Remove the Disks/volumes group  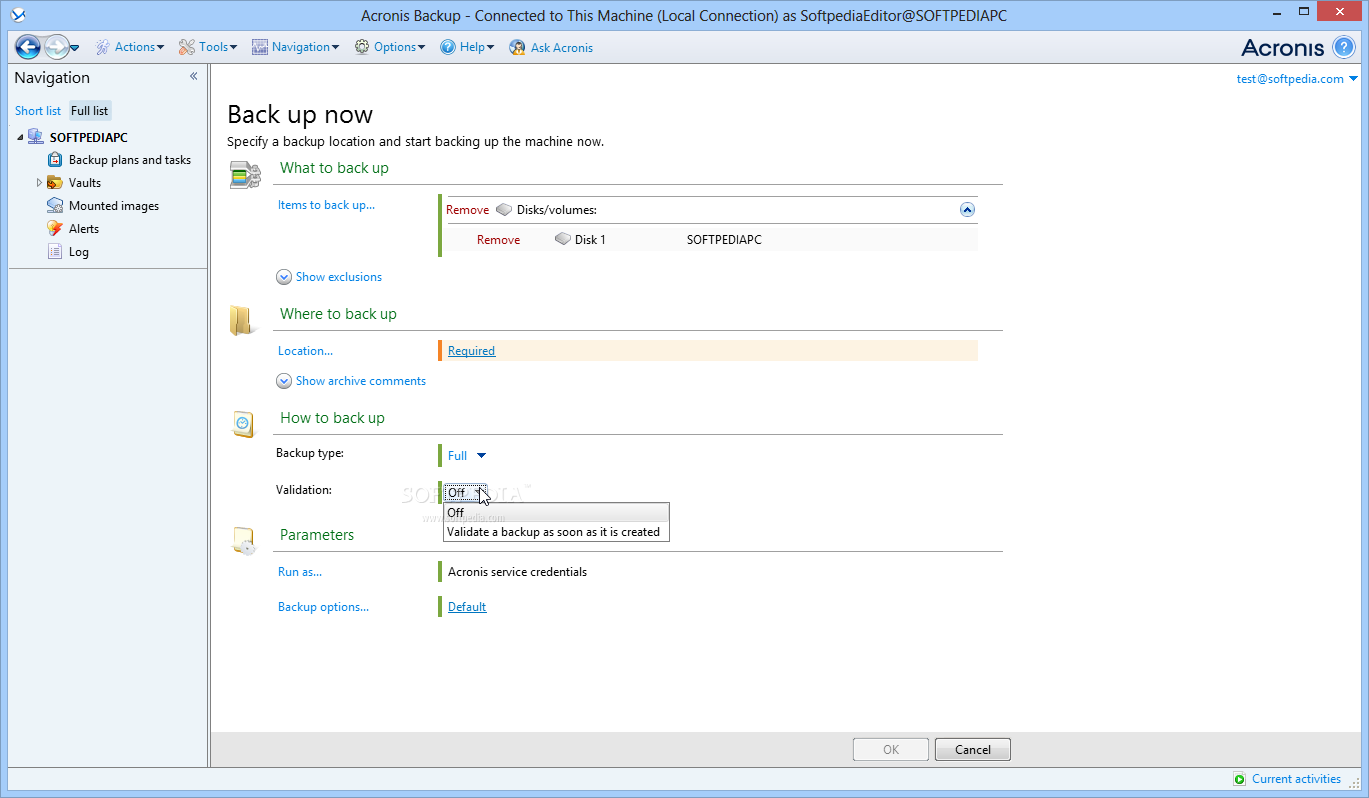[x=467, y=210]
